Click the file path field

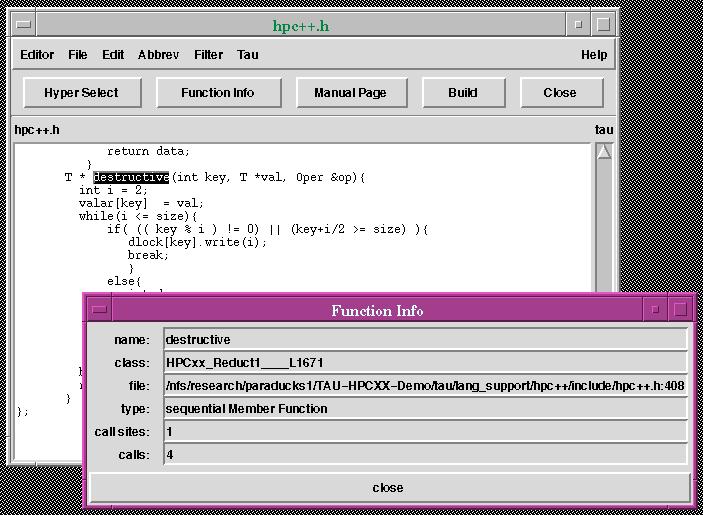point(425,385)
